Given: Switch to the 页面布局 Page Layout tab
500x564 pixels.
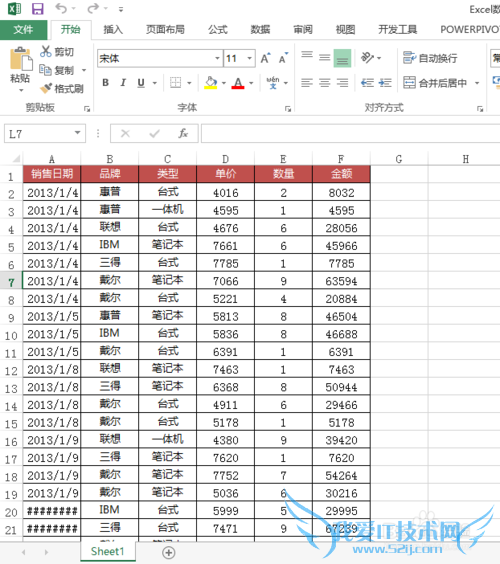Looking at the screenshot, I should [165, 29].
